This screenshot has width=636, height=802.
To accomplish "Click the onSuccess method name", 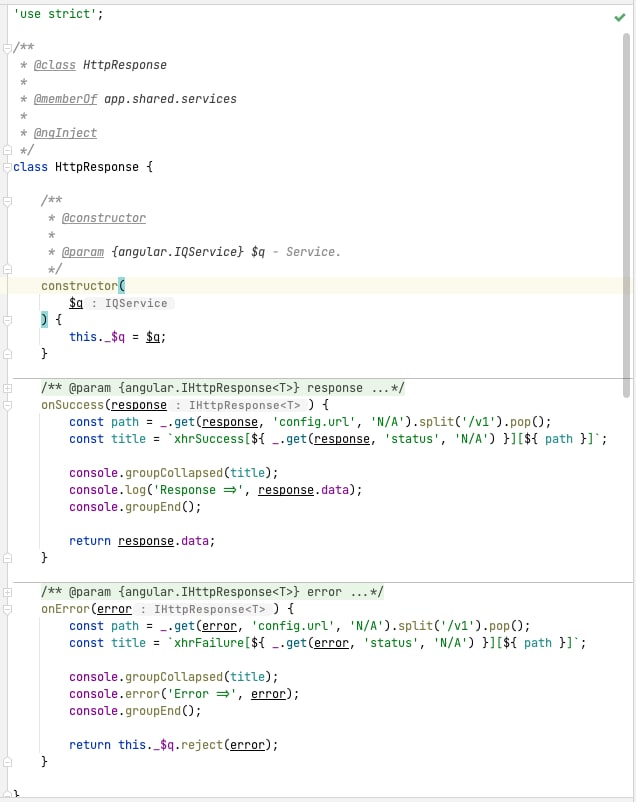I will click(72, 405).
